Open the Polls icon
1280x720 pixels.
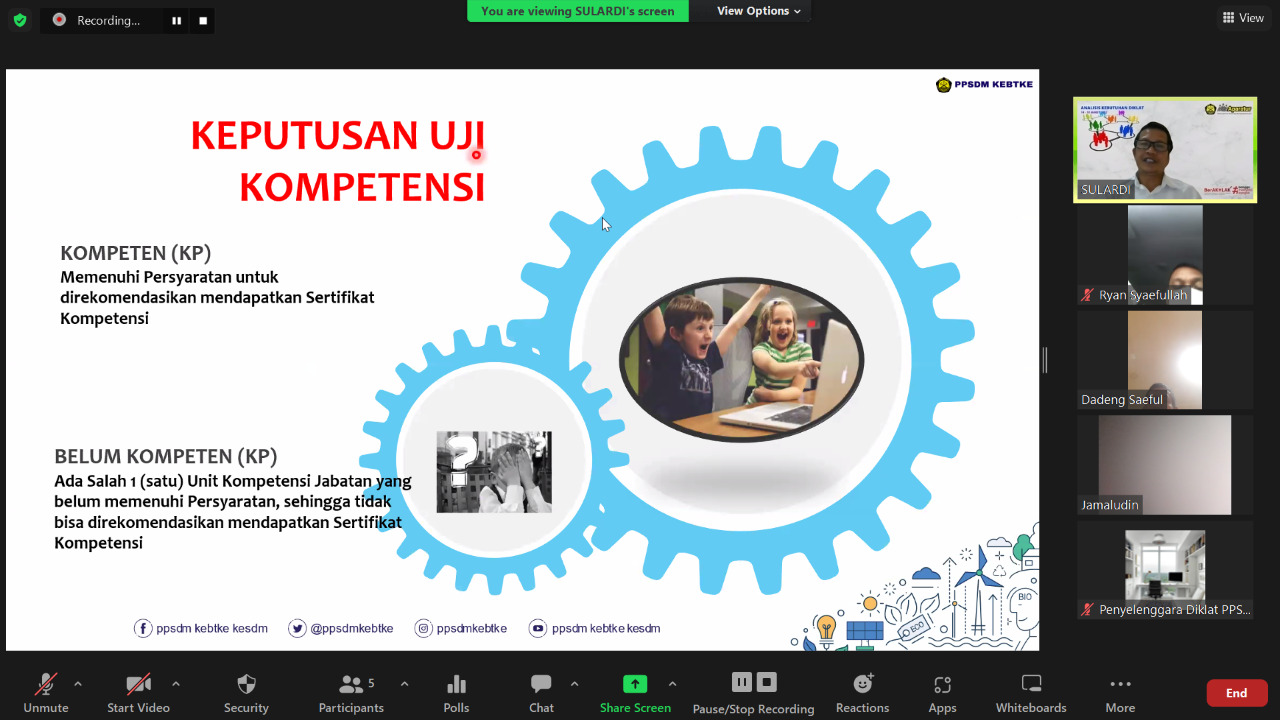click(x=456, y=685)
